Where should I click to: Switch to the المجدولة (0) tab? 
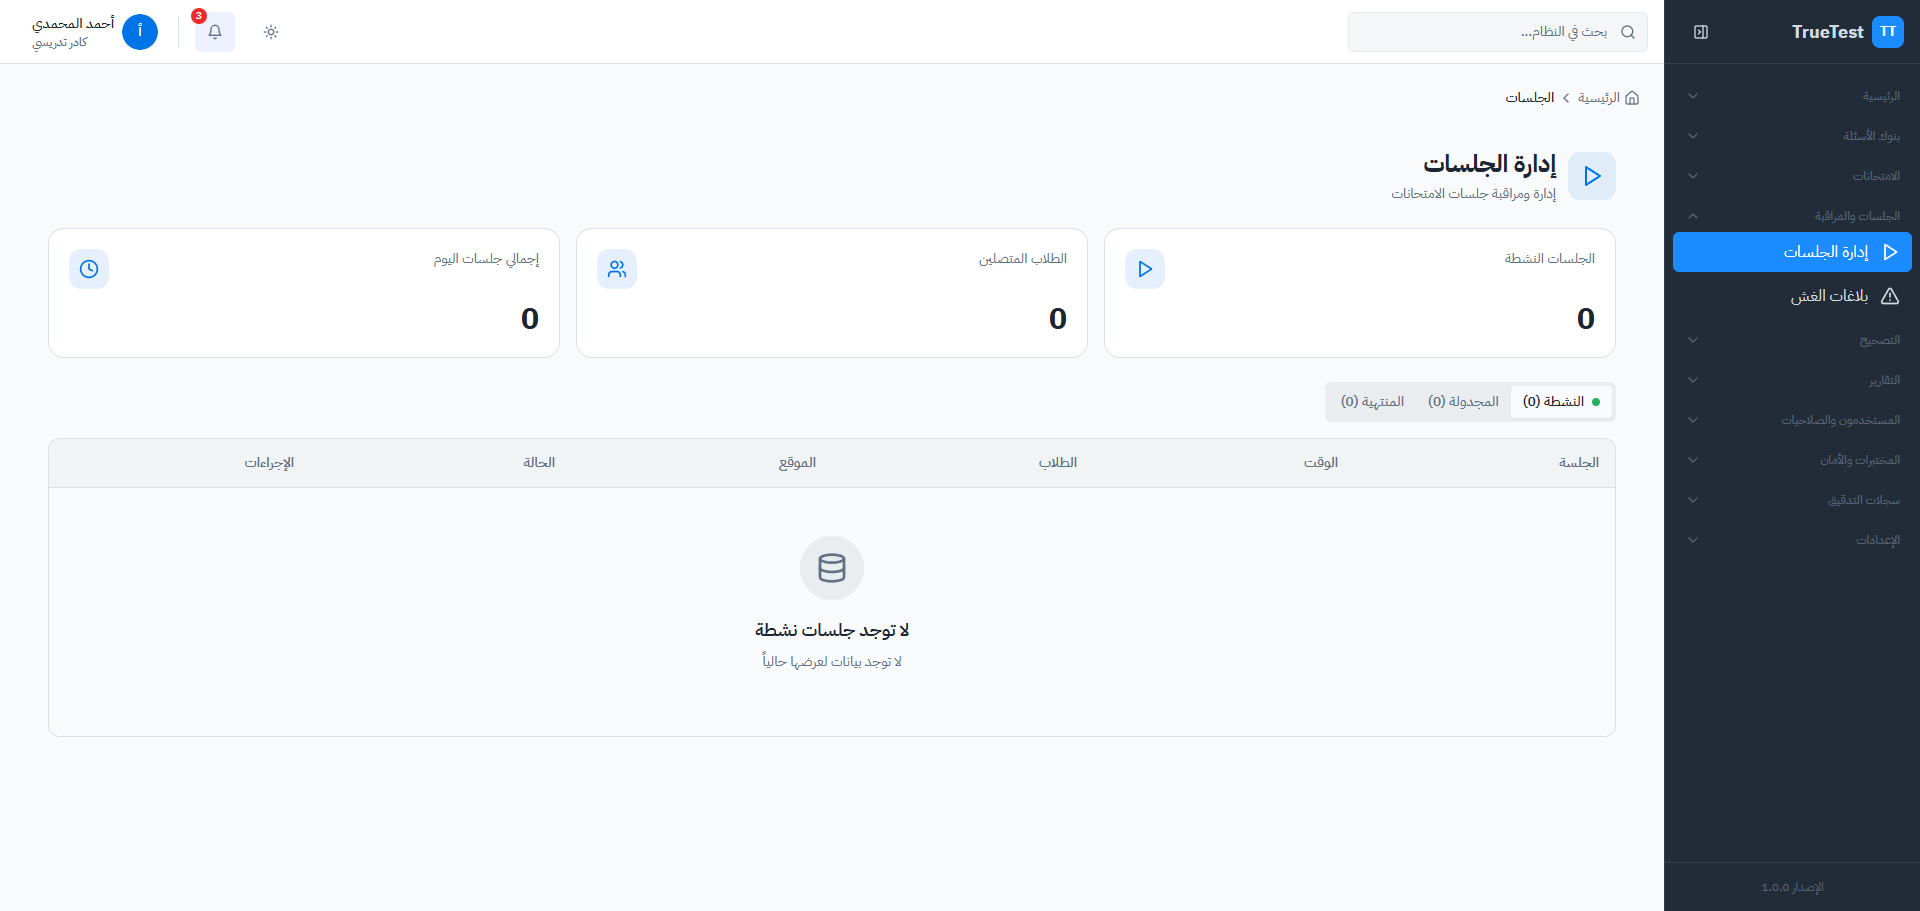[1463, 402]
